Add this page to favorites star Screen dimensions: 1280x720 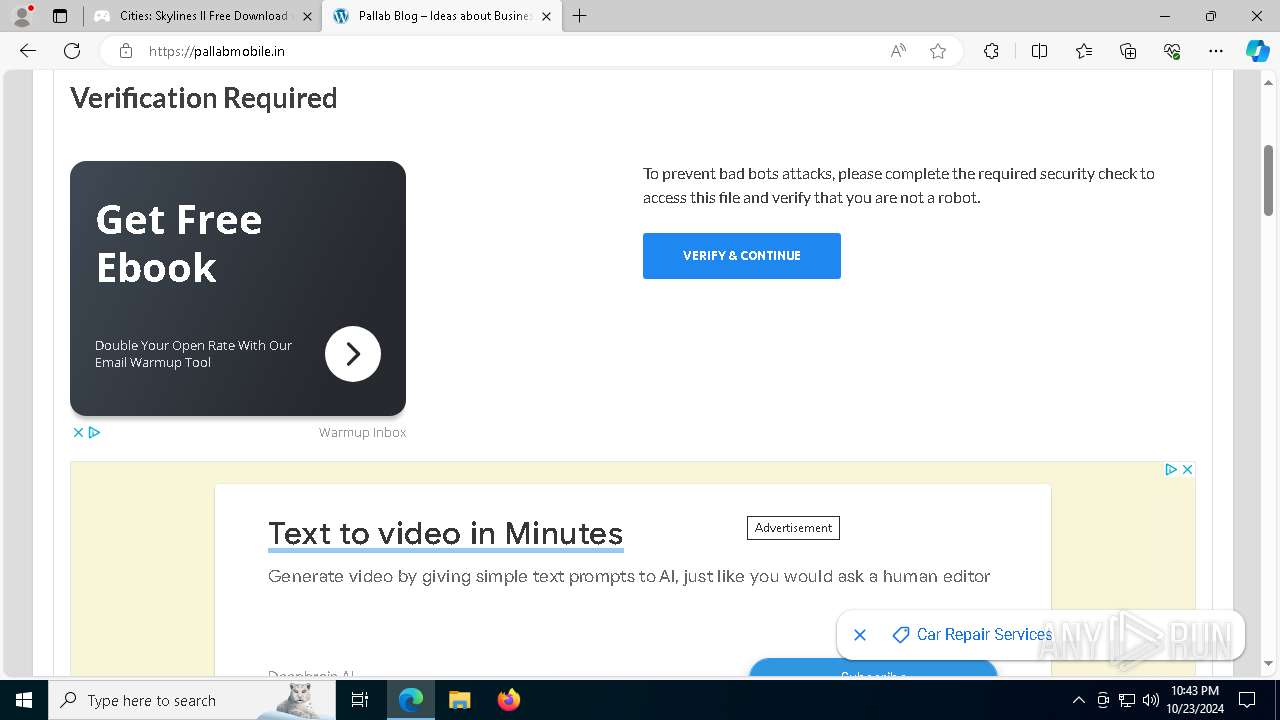tap(938, 51)
